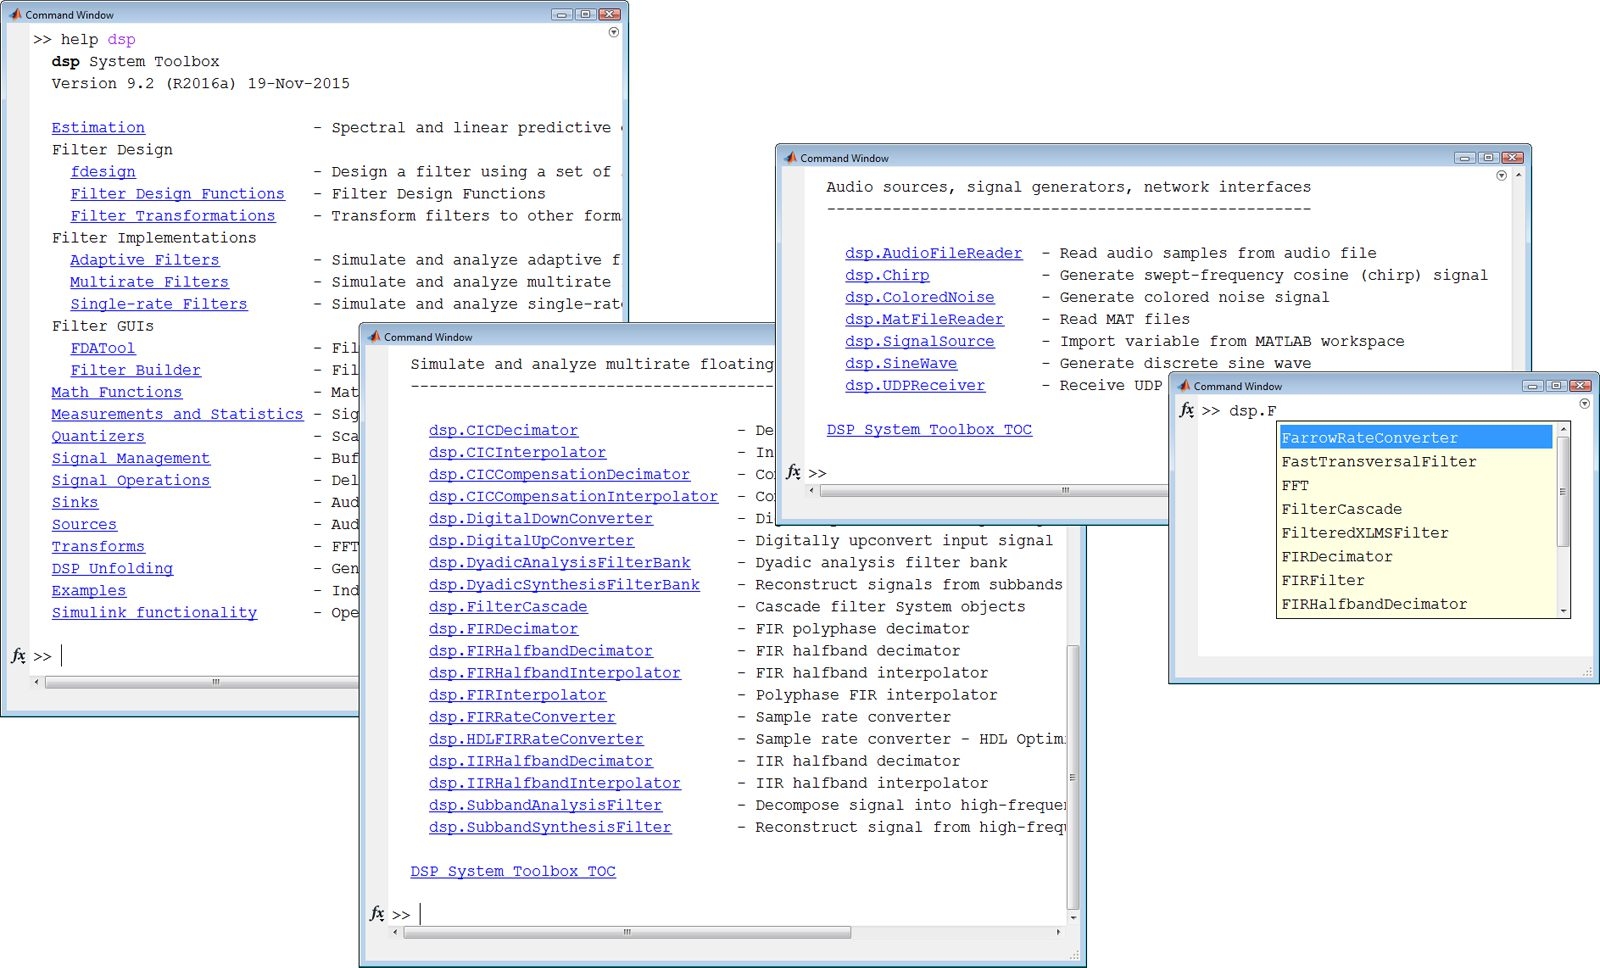Open the dsp.FIRRateConverter link
Screen dimensions: 1600x968
pos(522,717)
